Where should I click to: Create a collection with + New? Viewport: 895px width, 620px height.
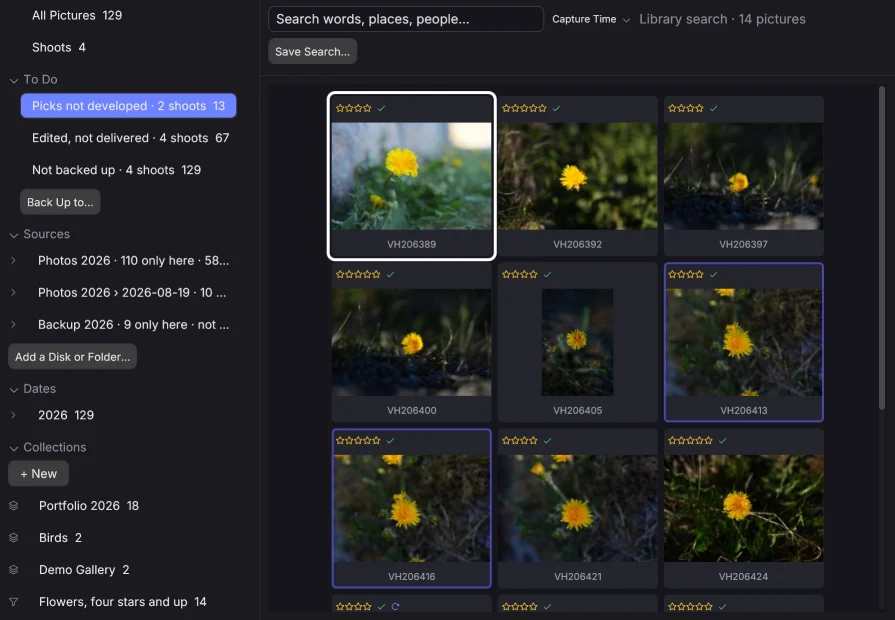pyautogui.click(x=38, y=474)
